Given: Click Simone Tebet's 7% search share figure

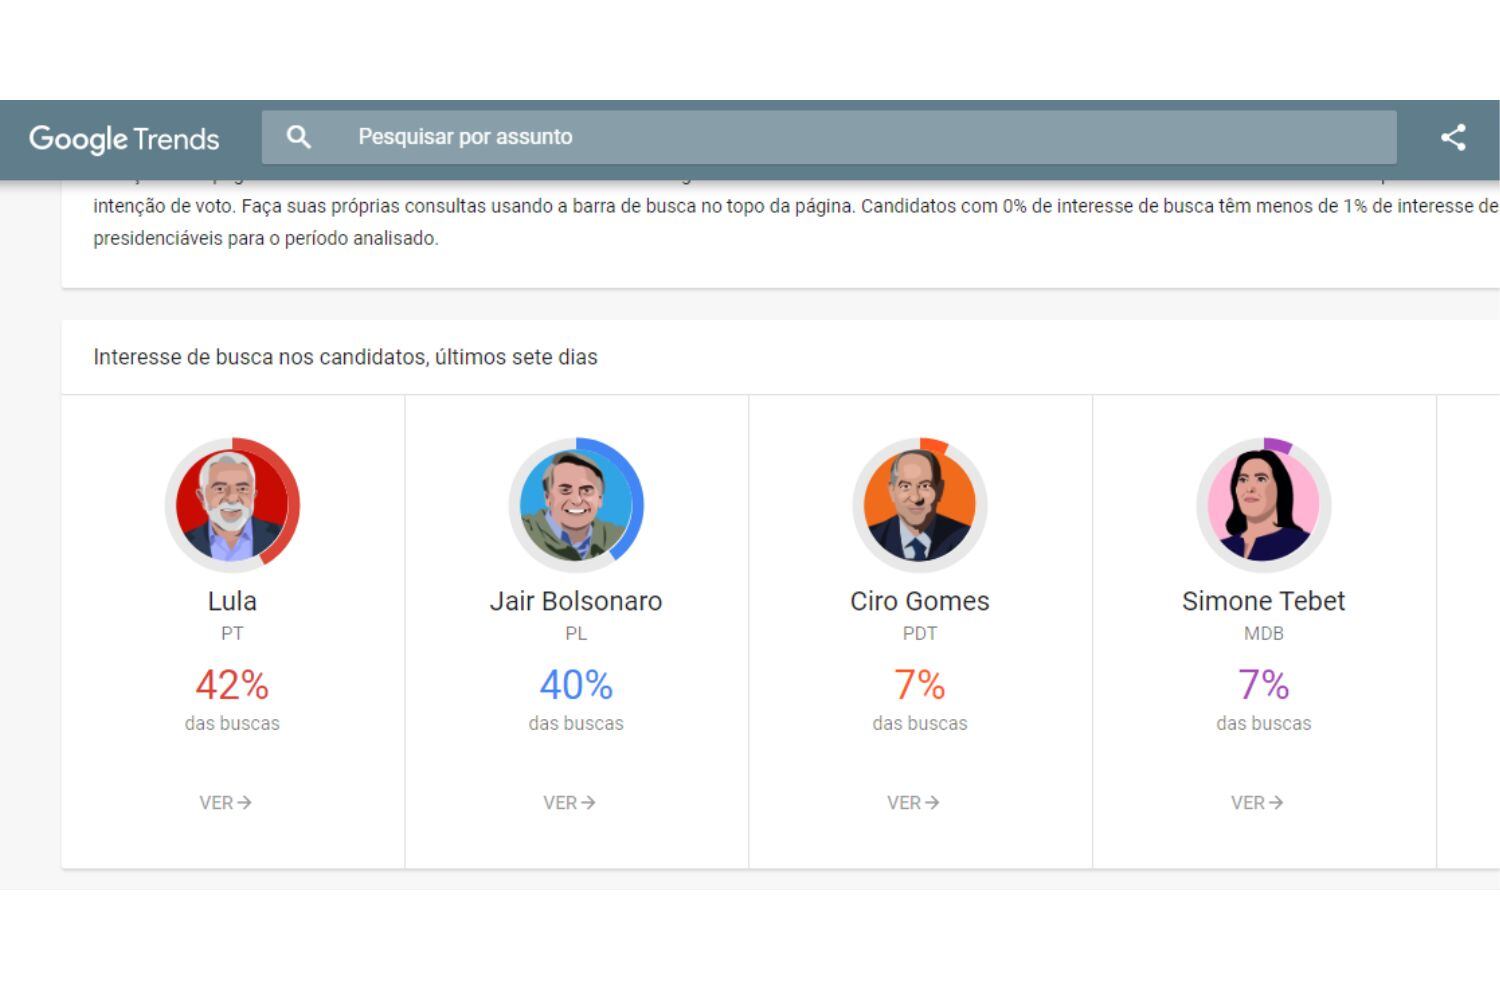Looking at the screenshot, I should tap(1264, 685).
